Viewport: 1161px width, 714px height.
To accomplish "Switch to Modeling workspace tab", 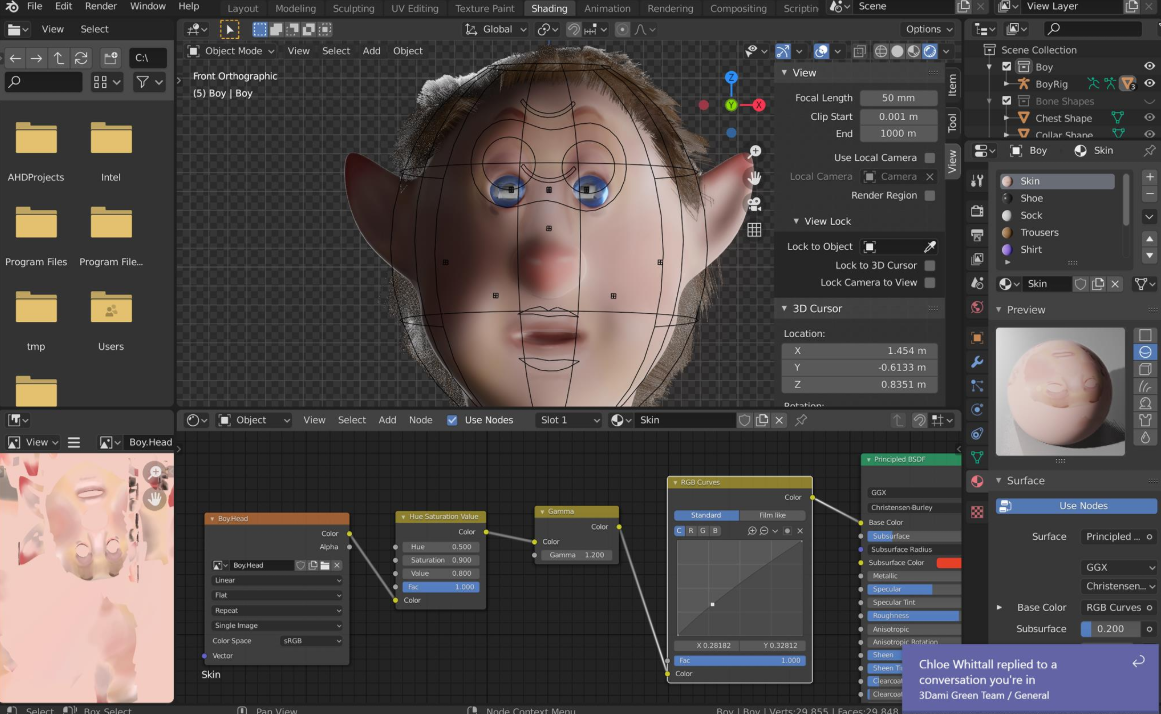I will coord(295,8).
